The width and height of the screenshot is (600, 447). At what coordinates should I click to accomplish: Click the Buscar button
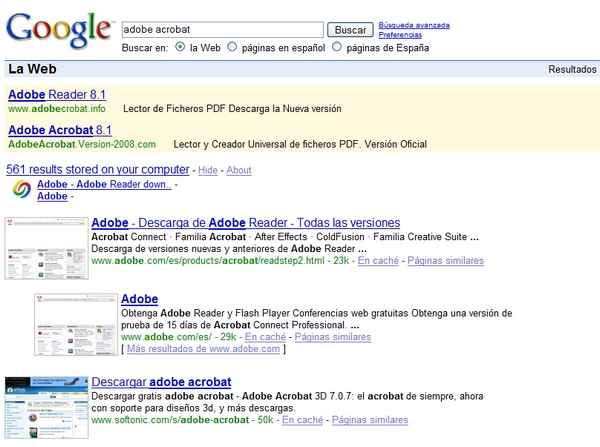pos(350,30)
